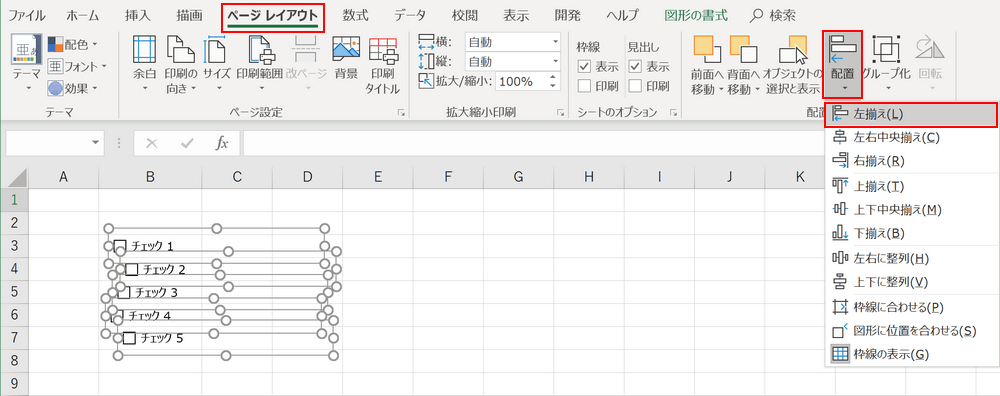This screenshot has width=1000, height=396.
Task: Toggle the チェック 1 checkbox
Action: click(x=120, y=246)
